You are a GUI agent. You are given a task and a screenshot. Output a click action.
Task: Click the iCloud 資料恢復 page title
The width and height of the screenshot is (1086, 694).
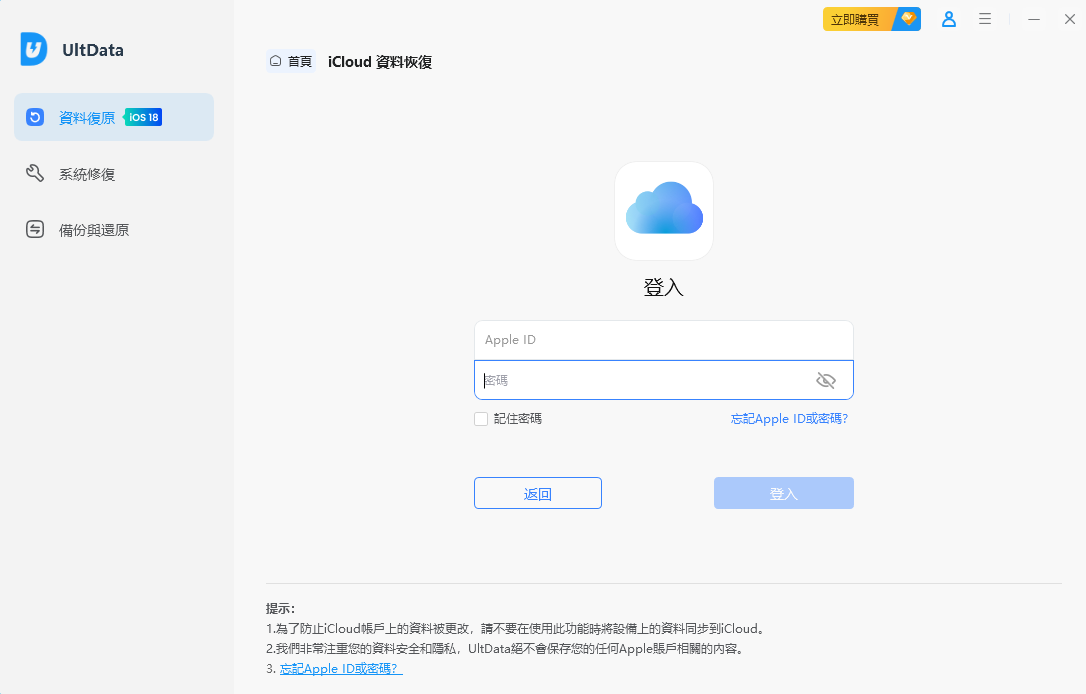click(x=380, y=62)
